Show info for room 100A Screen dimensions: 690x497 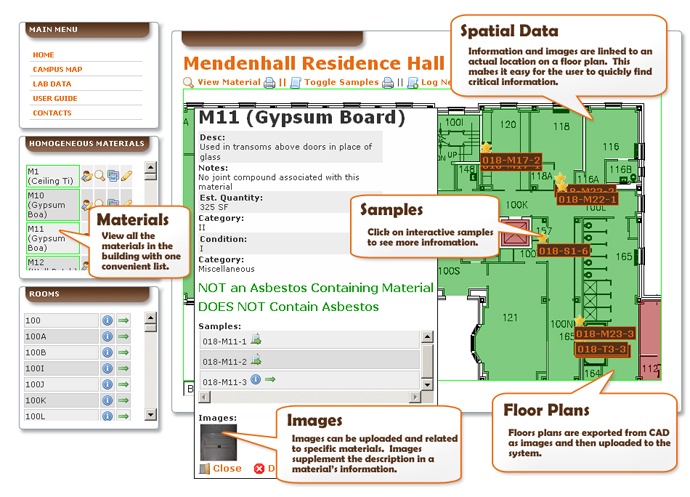click(x=107, y=336)
